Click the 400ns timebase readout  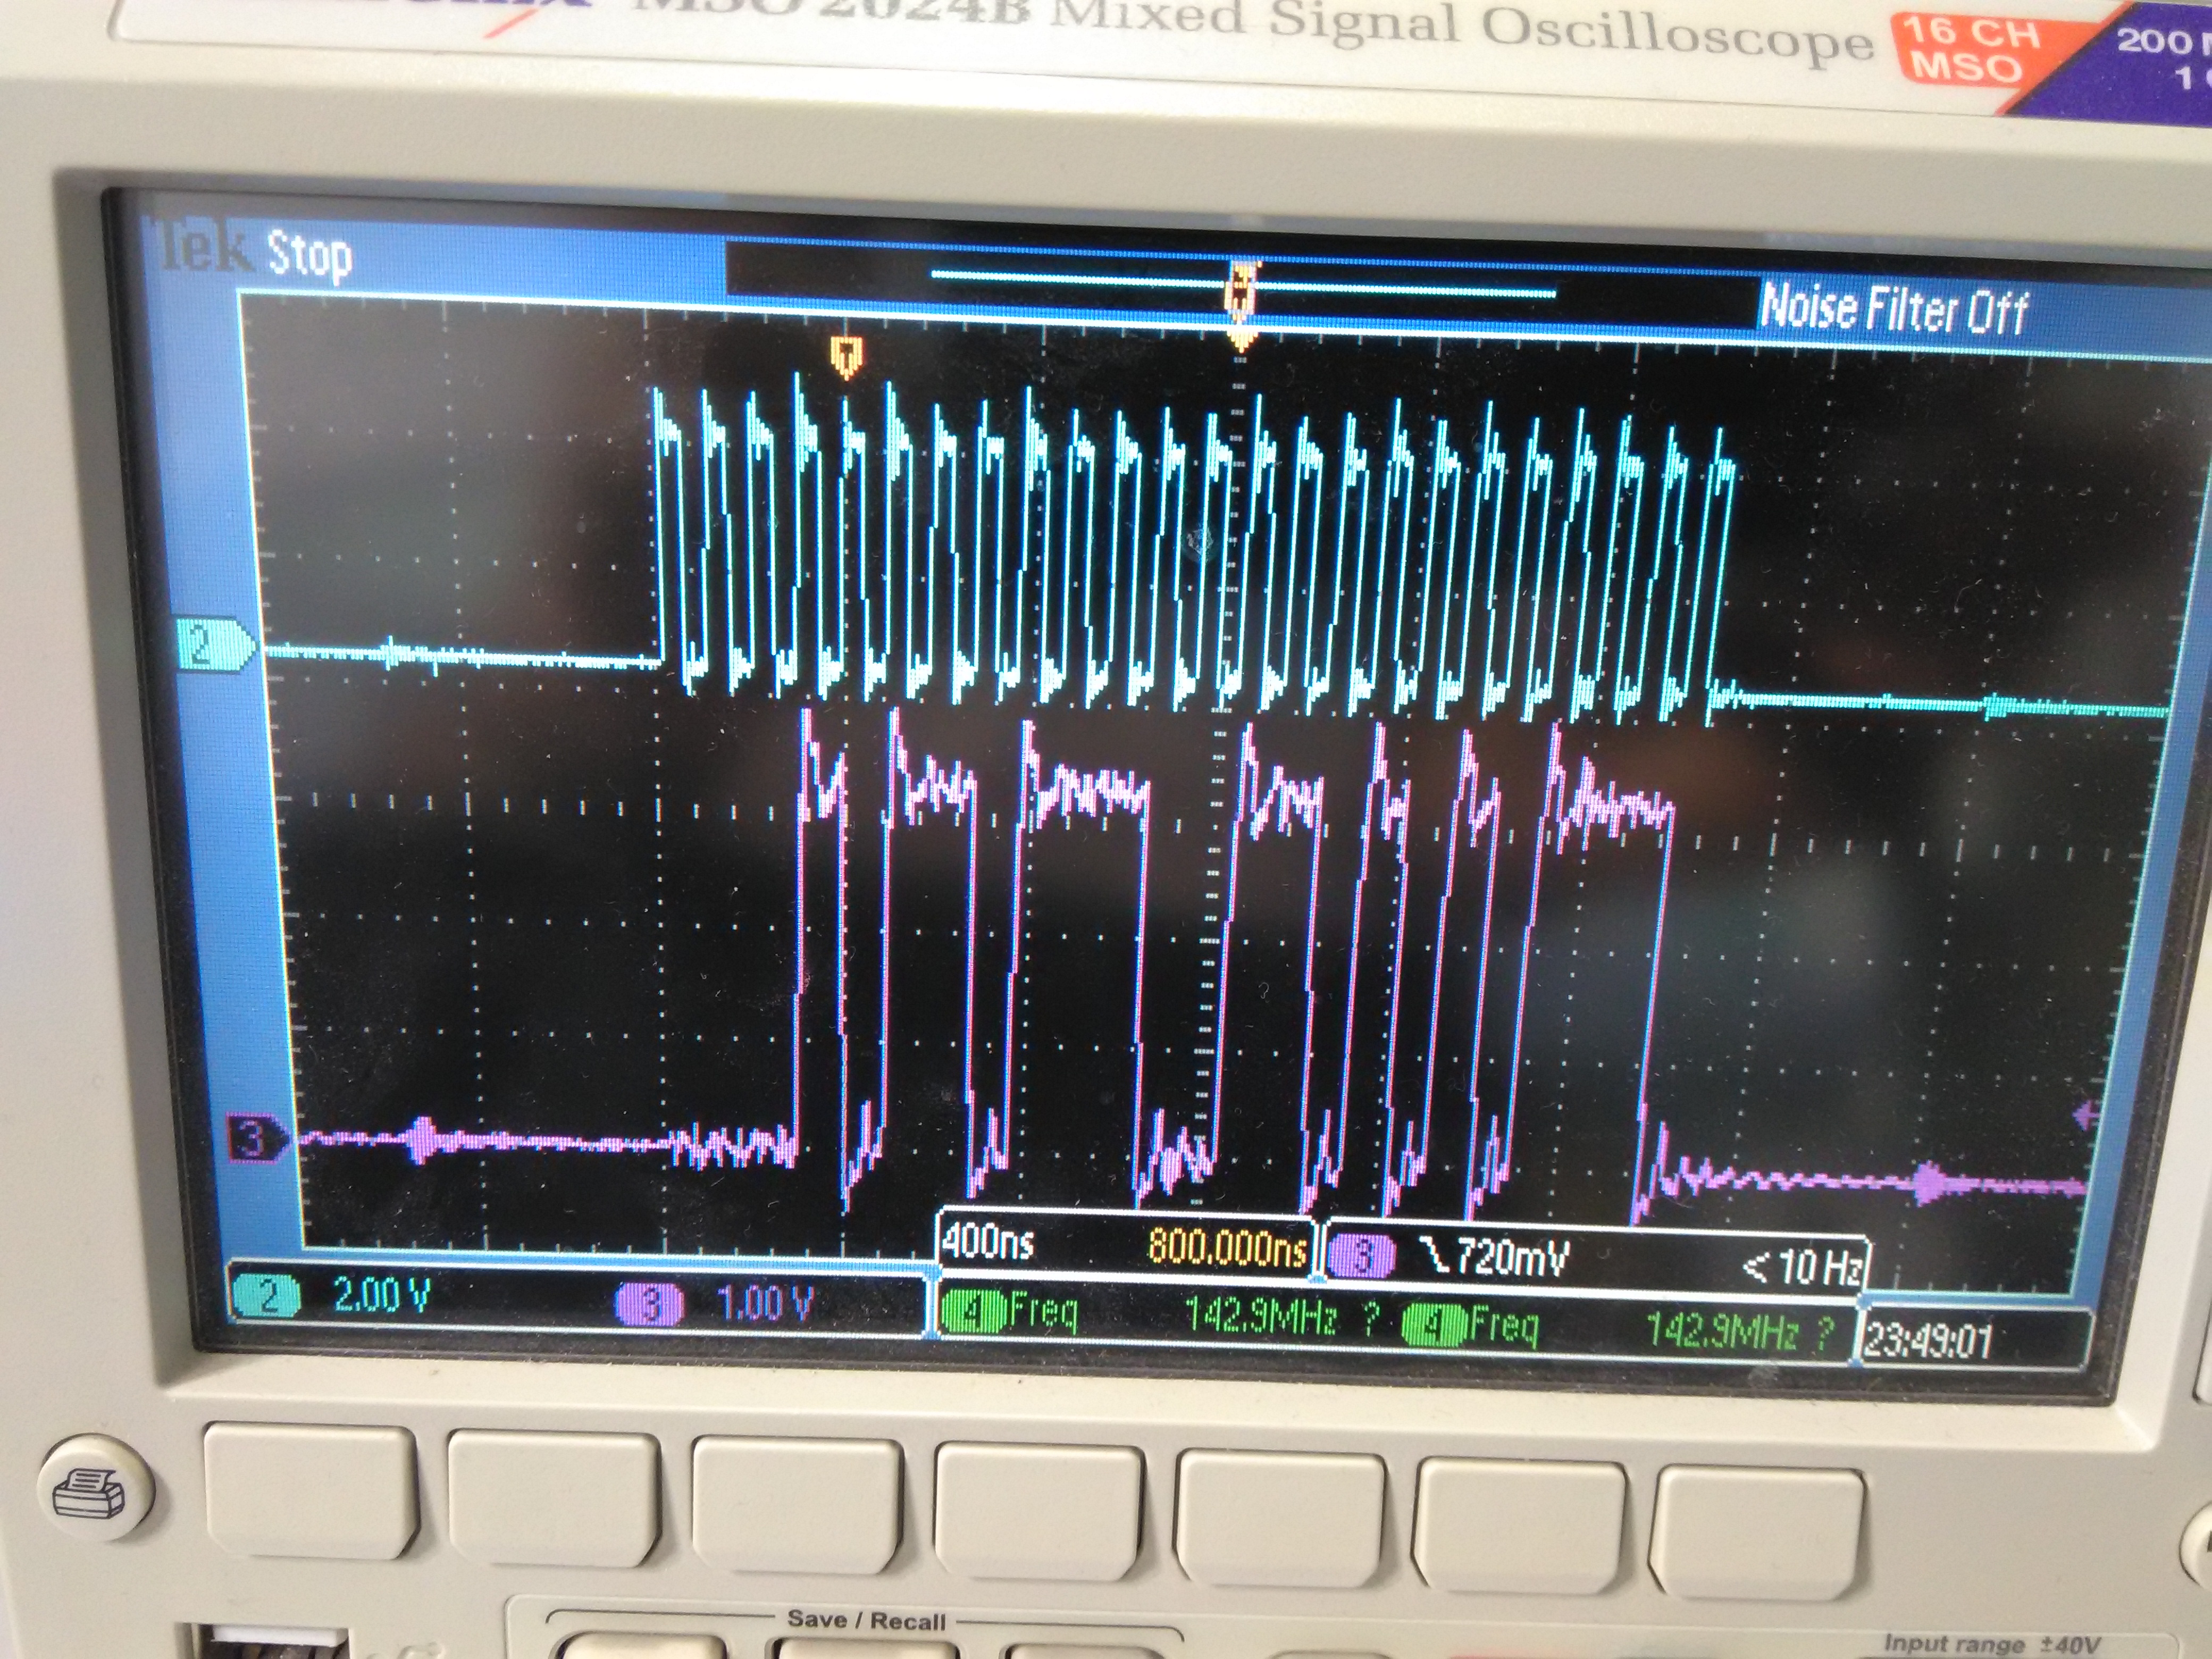(x=988, y=1244)
